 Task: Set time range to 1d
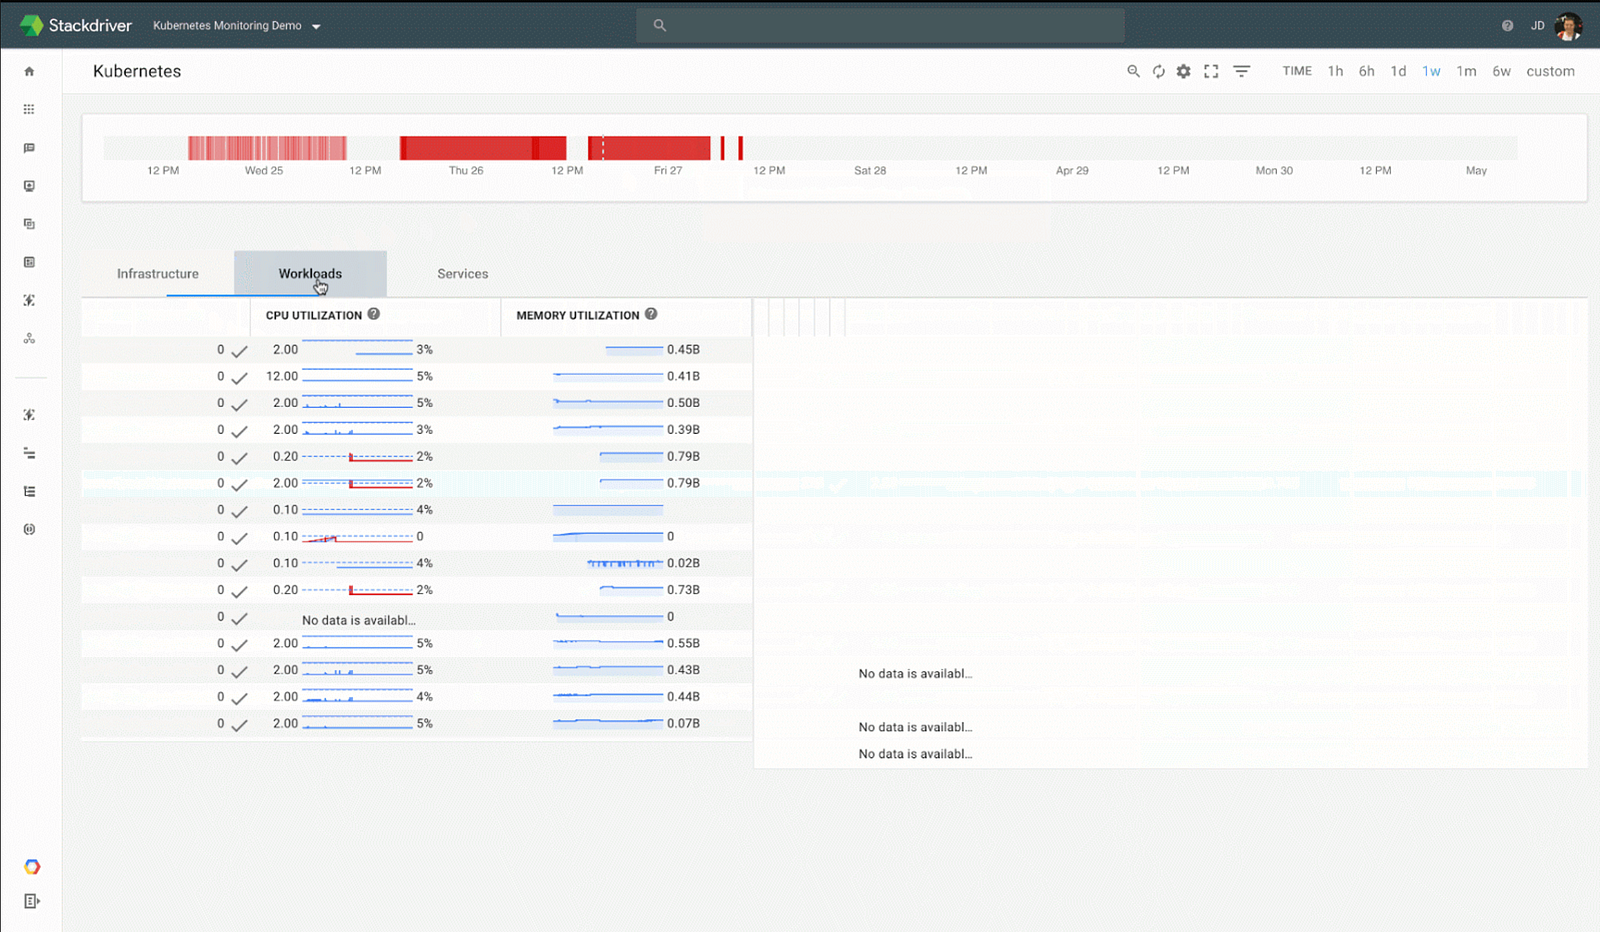coord(1398,71)
